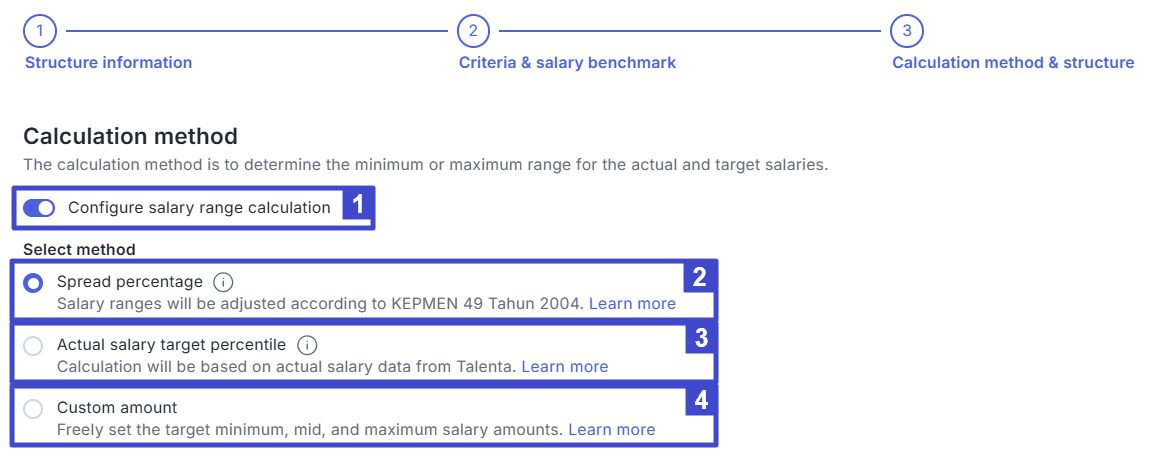Click Learn more for Talenta salary data
1157x462 pixels.
[564, 367]
